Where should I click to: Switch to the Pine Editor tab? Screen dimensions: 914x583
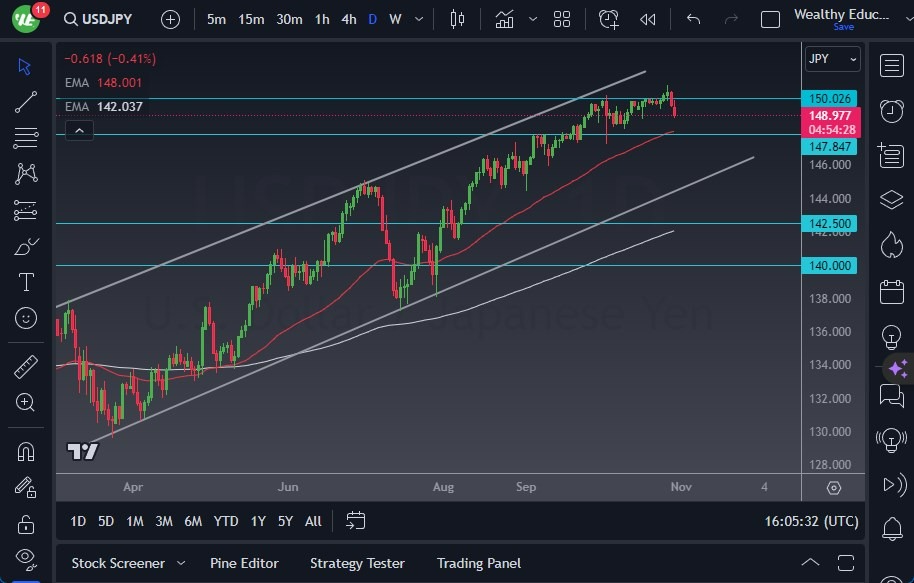coord(244,563)
